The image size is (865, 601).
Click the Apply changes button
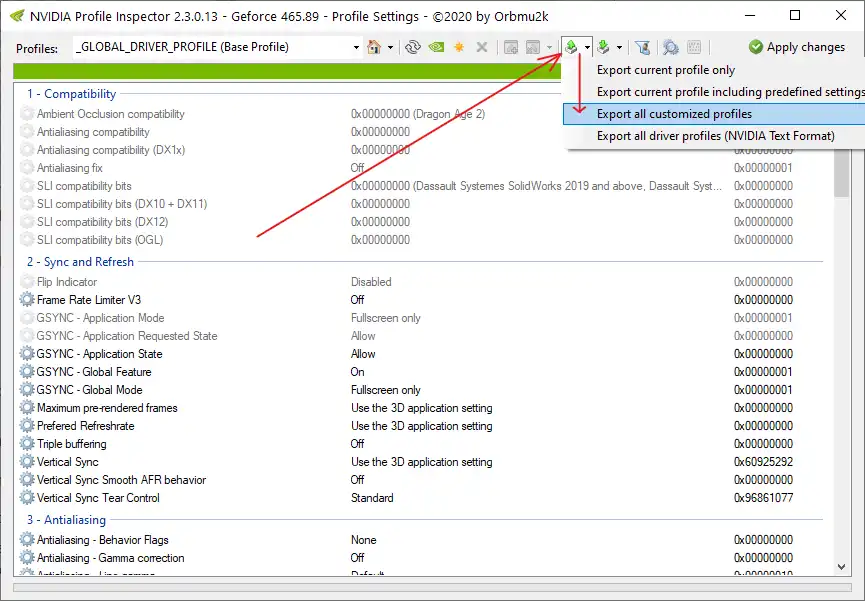point(797,46)
